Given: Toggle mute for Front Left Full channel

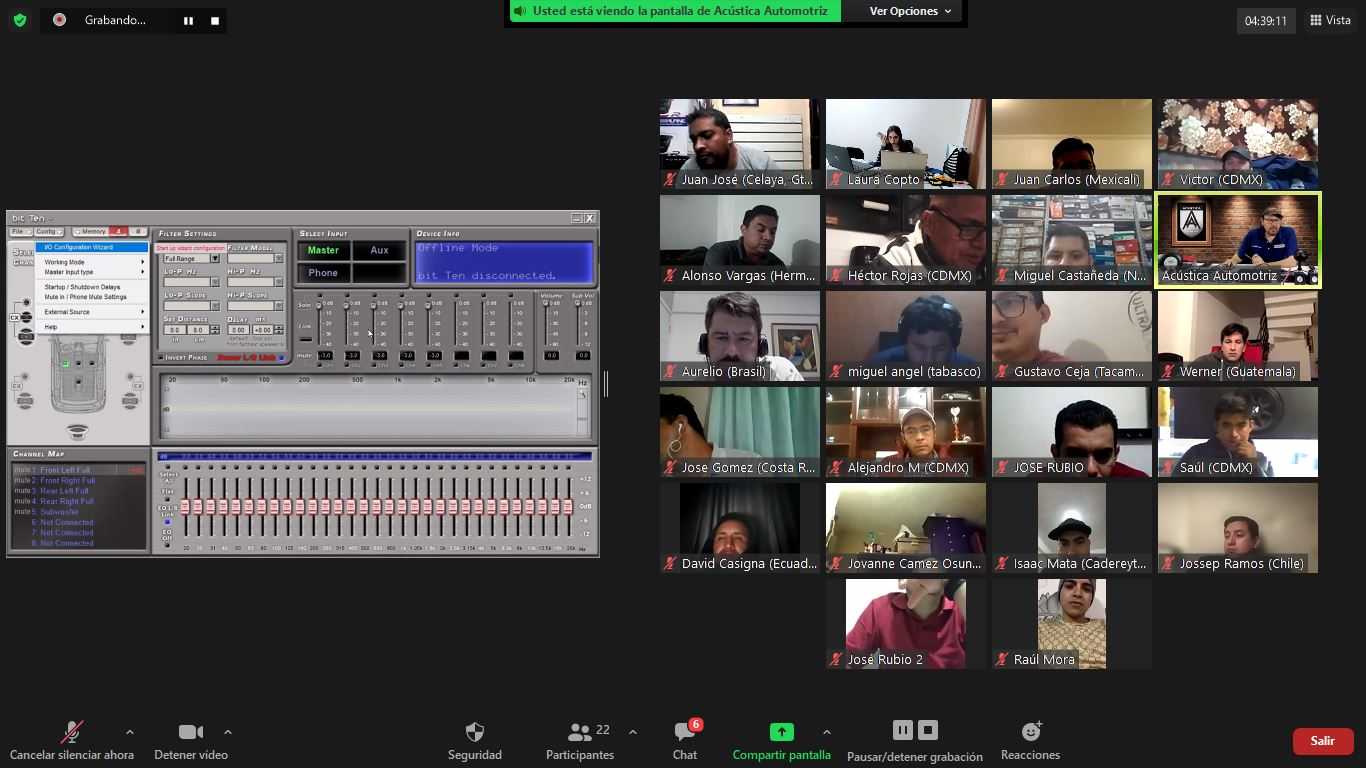Looking at the screenshot, I should point(22,470).
